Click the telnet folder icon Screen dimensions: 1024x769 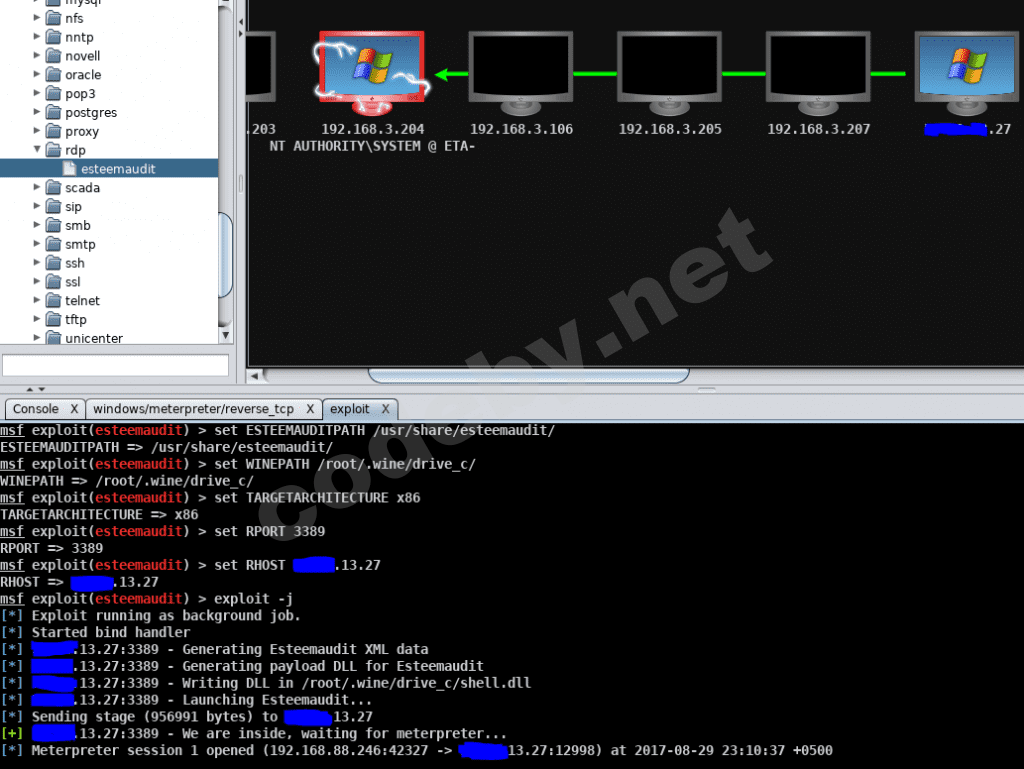pos(54,300)
